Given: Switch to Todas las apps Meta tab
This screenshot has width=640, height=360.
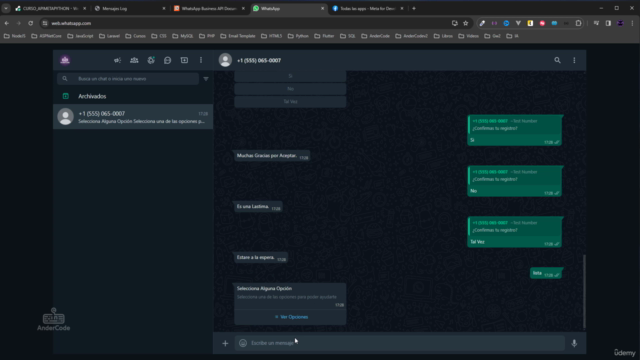Looking at the screenshot, I should click(x=367, y=8).
